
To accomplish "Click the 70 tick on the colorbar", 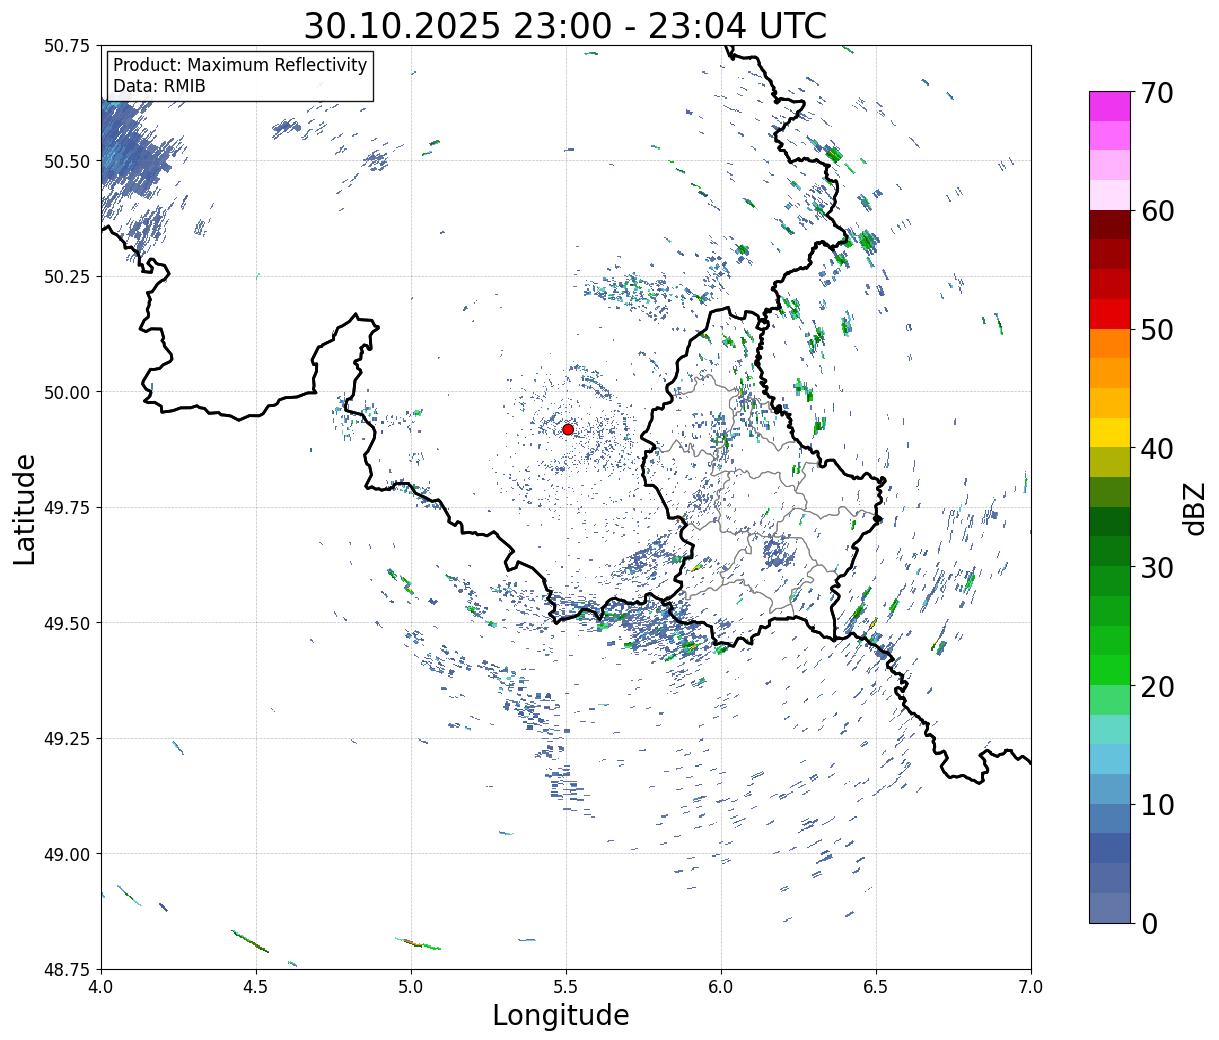I will click(x=1156, y=93).
